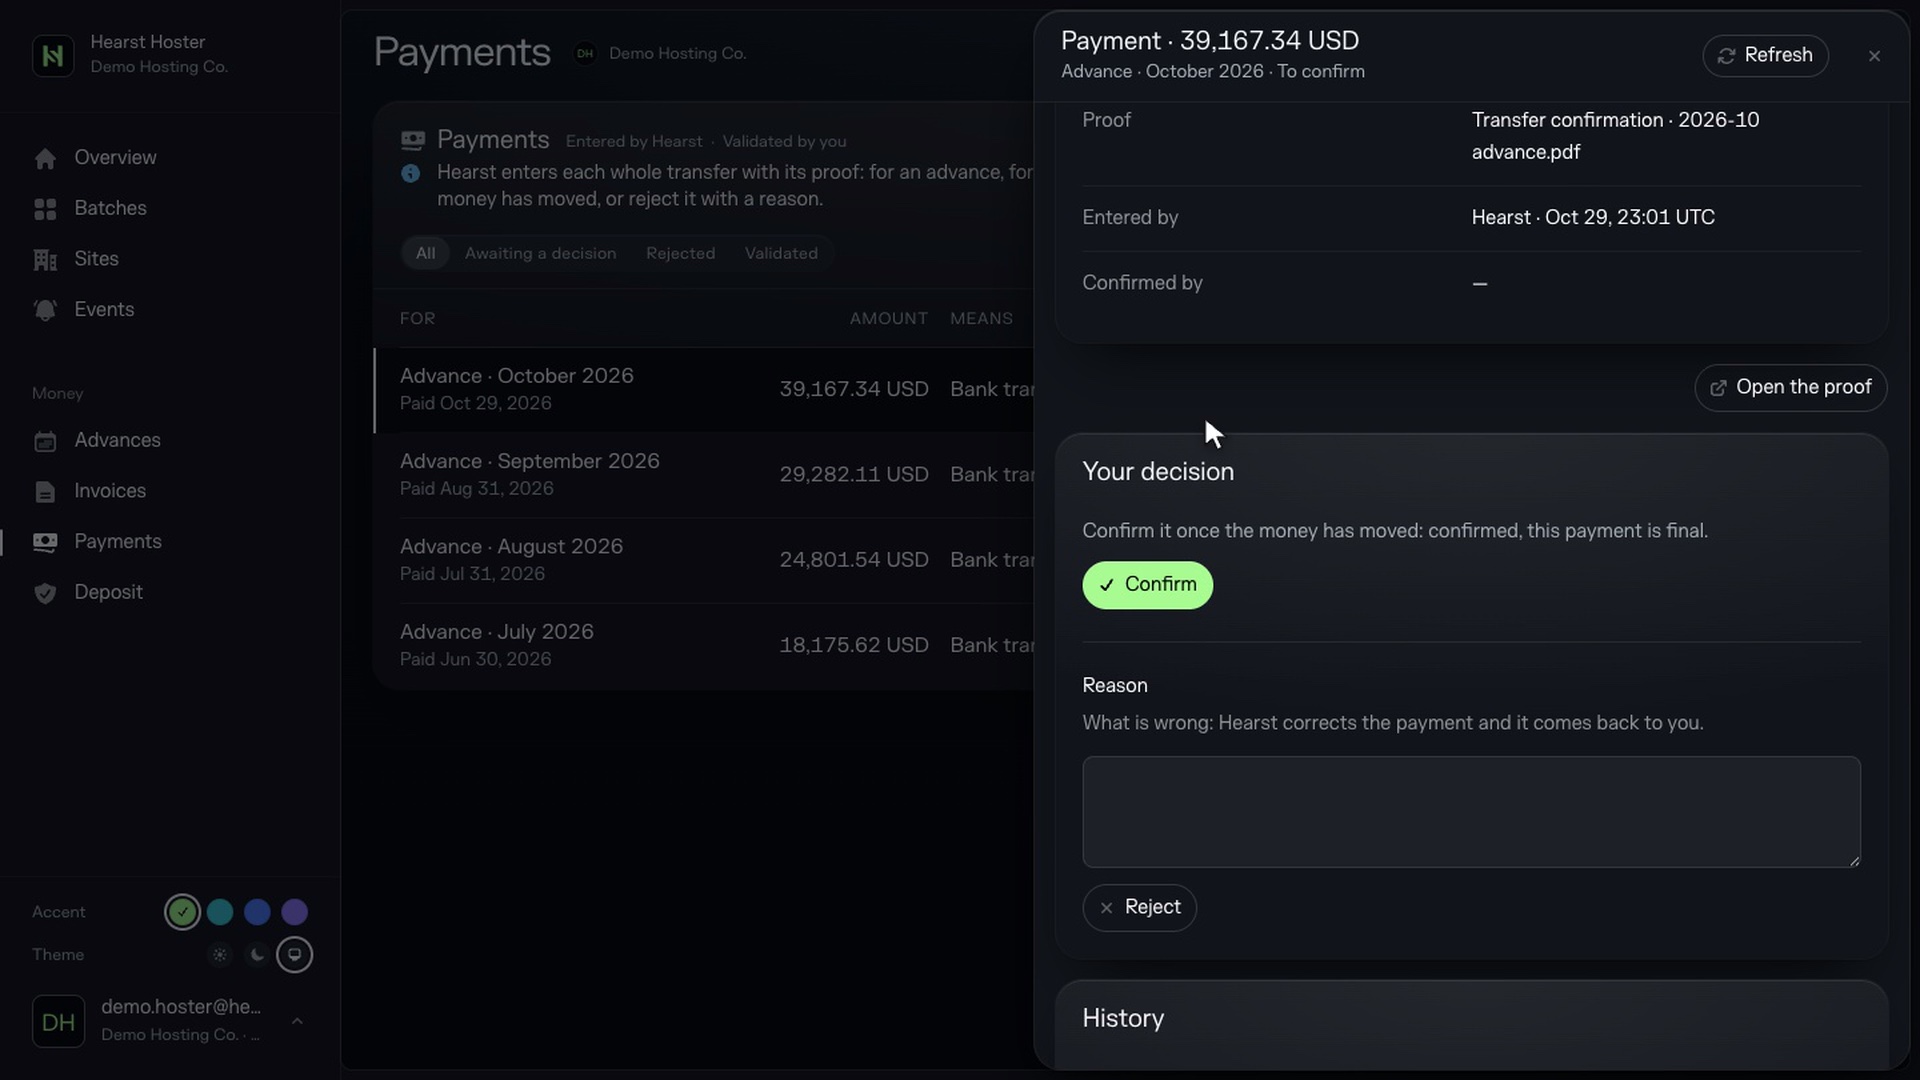Viewport: 1920px width, 1080px height.
Task: Go to Batches in the sidebar
Action: [x=110, y=208]
